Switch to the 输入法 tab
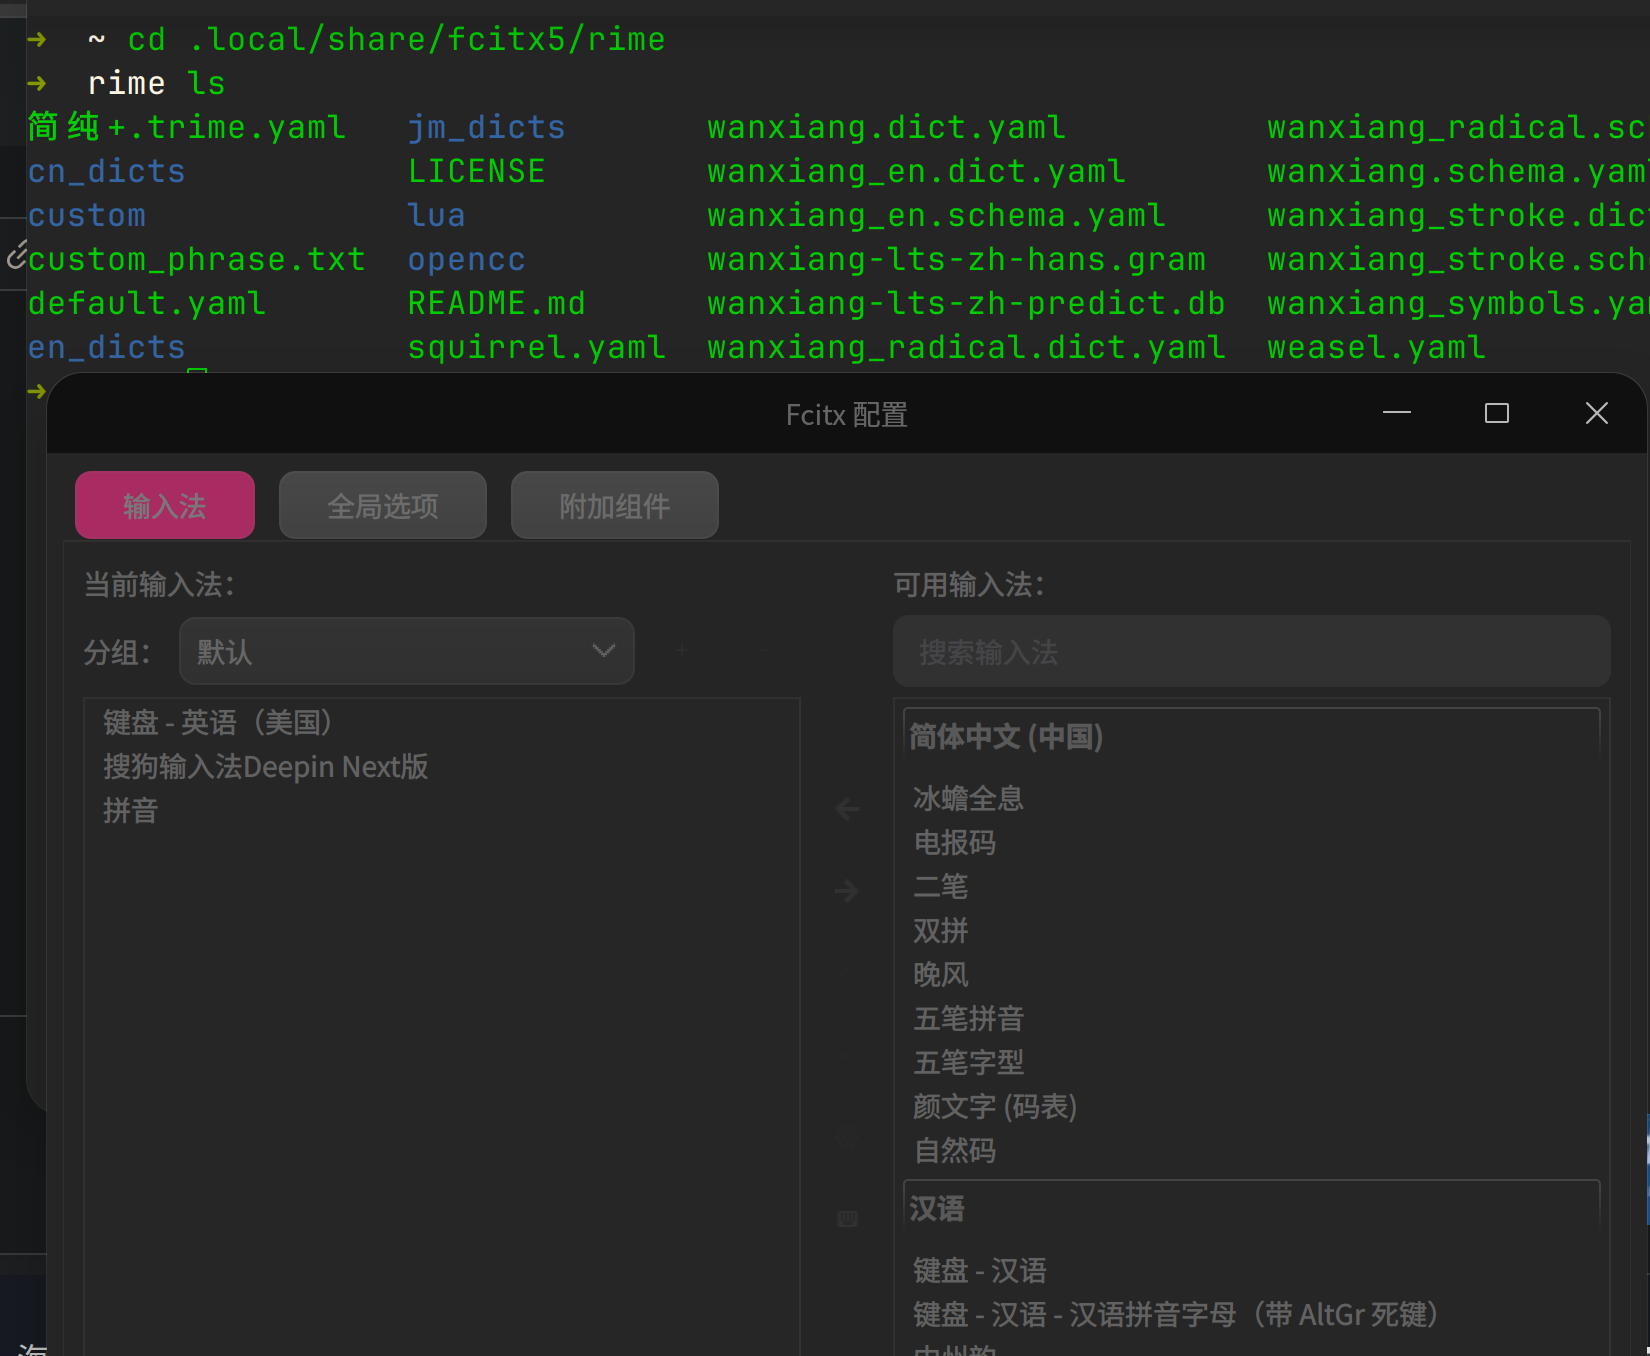This screenshot has width=1650, height=1356. pos(165,505)
